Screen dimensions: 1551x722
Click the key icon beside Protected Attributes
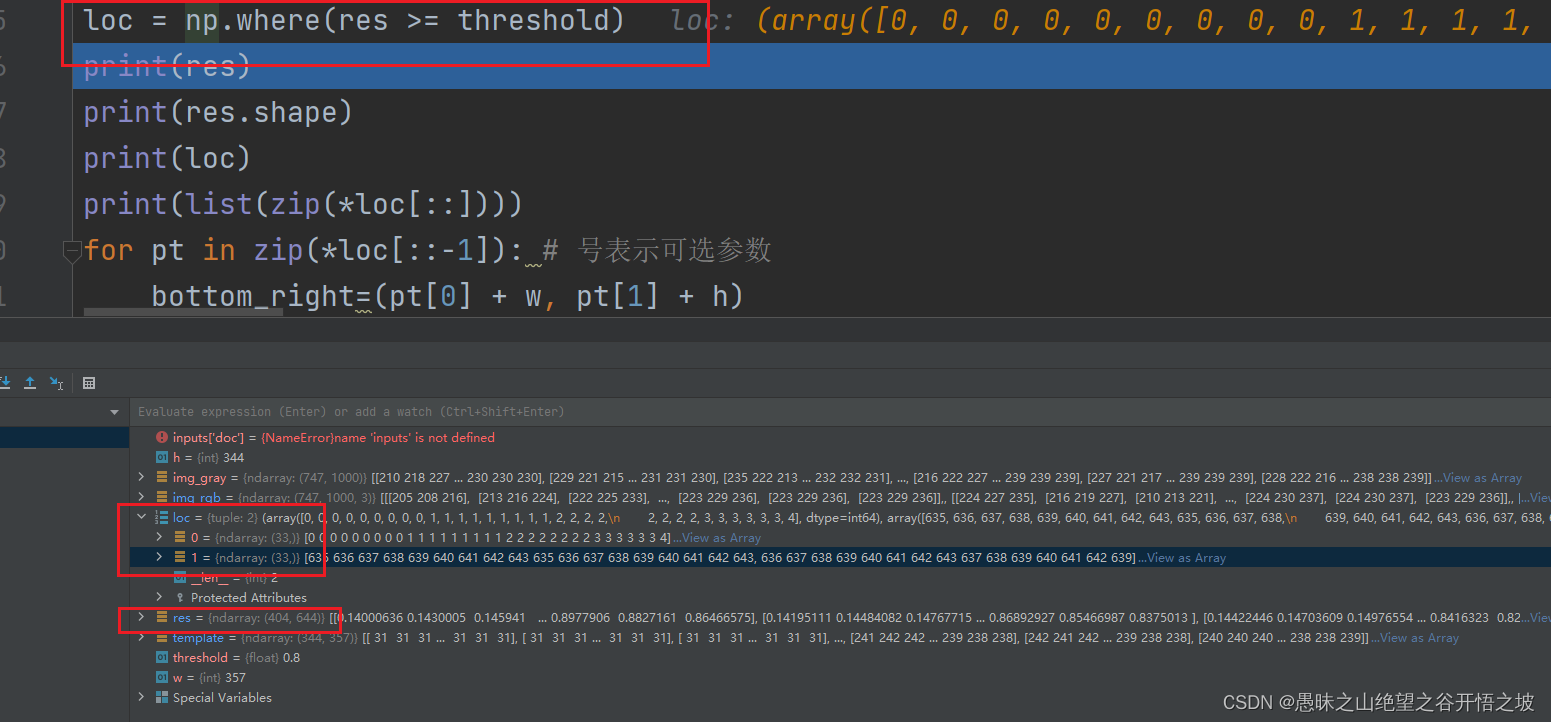click(180, 598)
